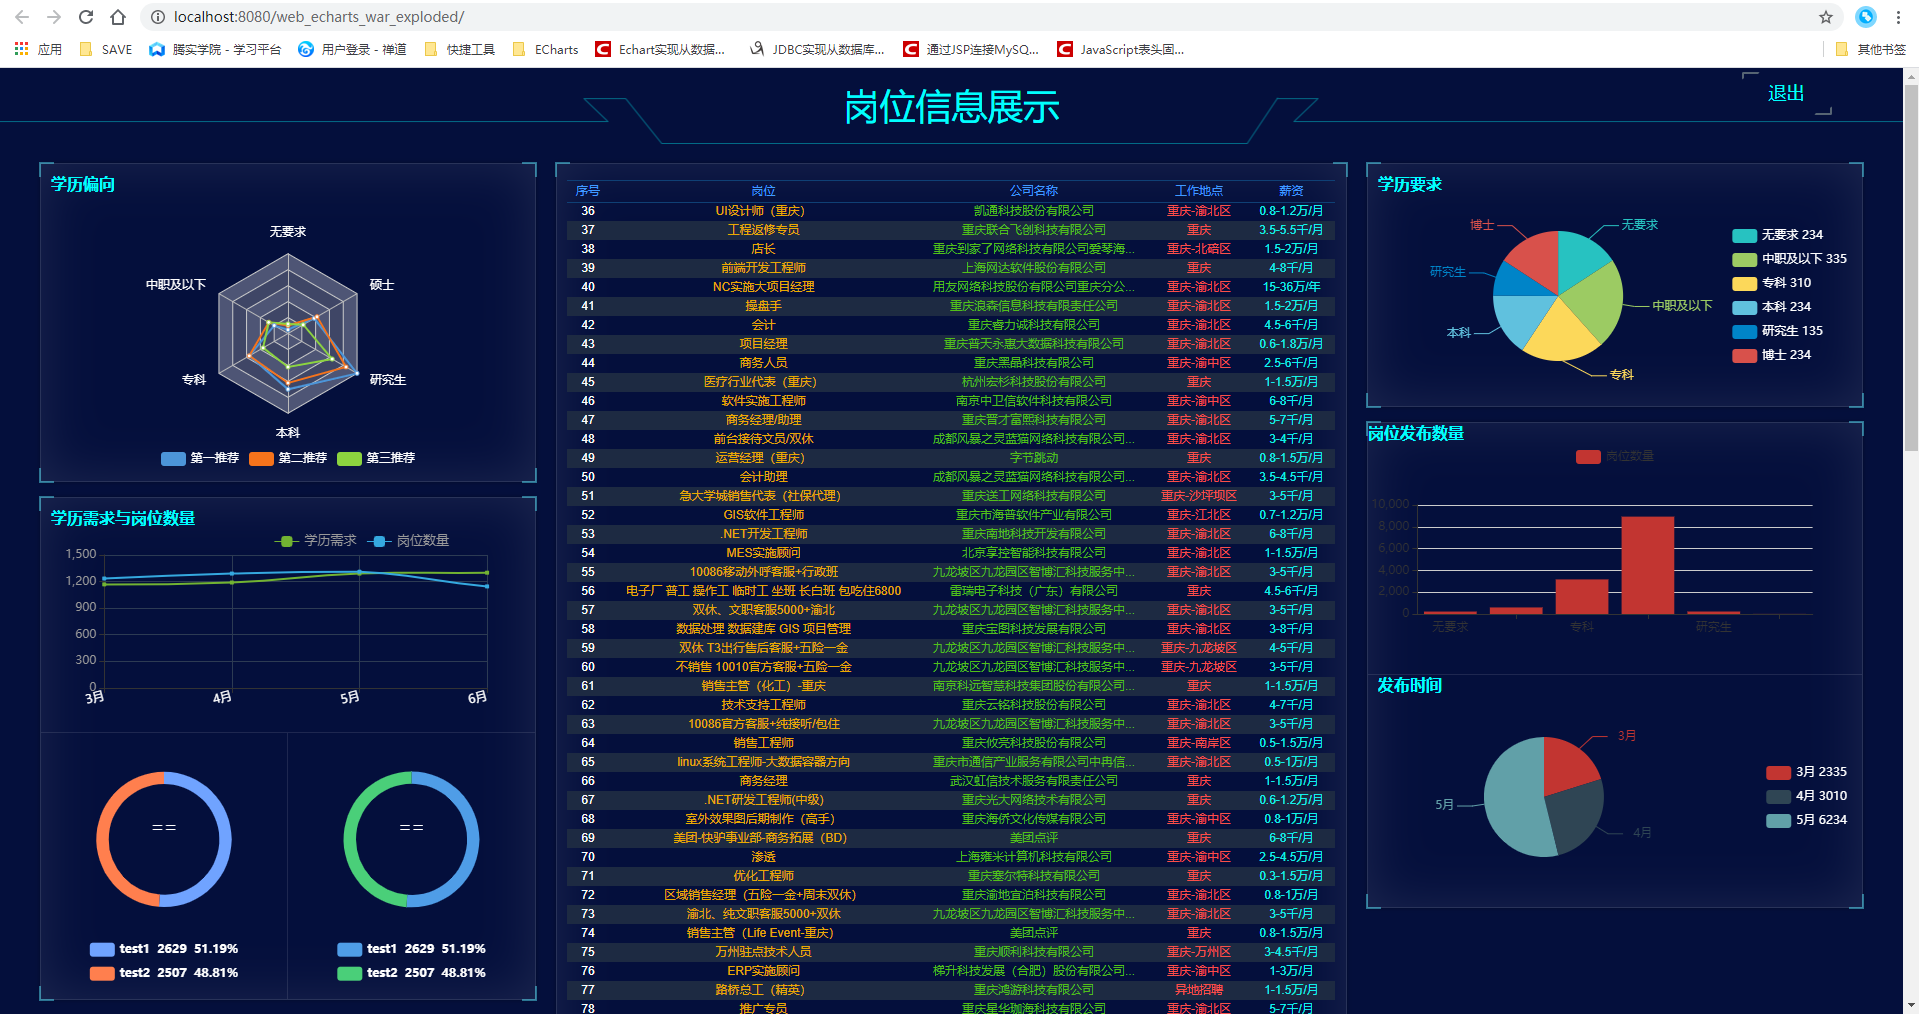Click the 公司名称 column header

(1033, 191)
